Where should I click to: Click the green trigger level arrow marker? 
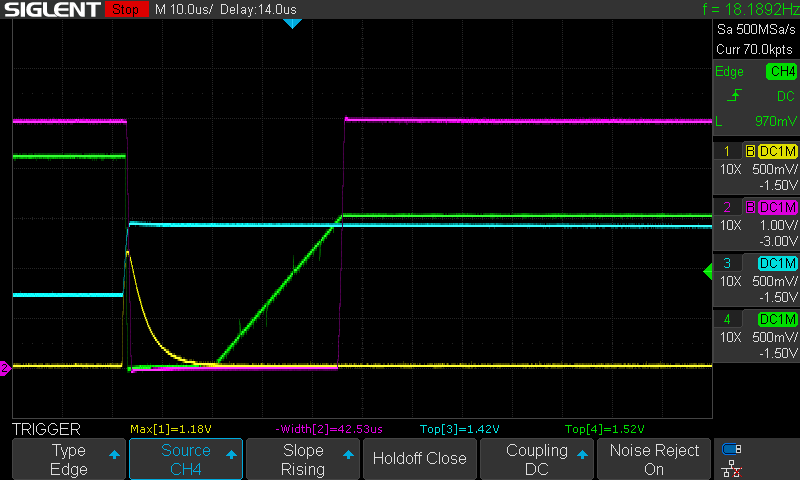click(708, 270)
